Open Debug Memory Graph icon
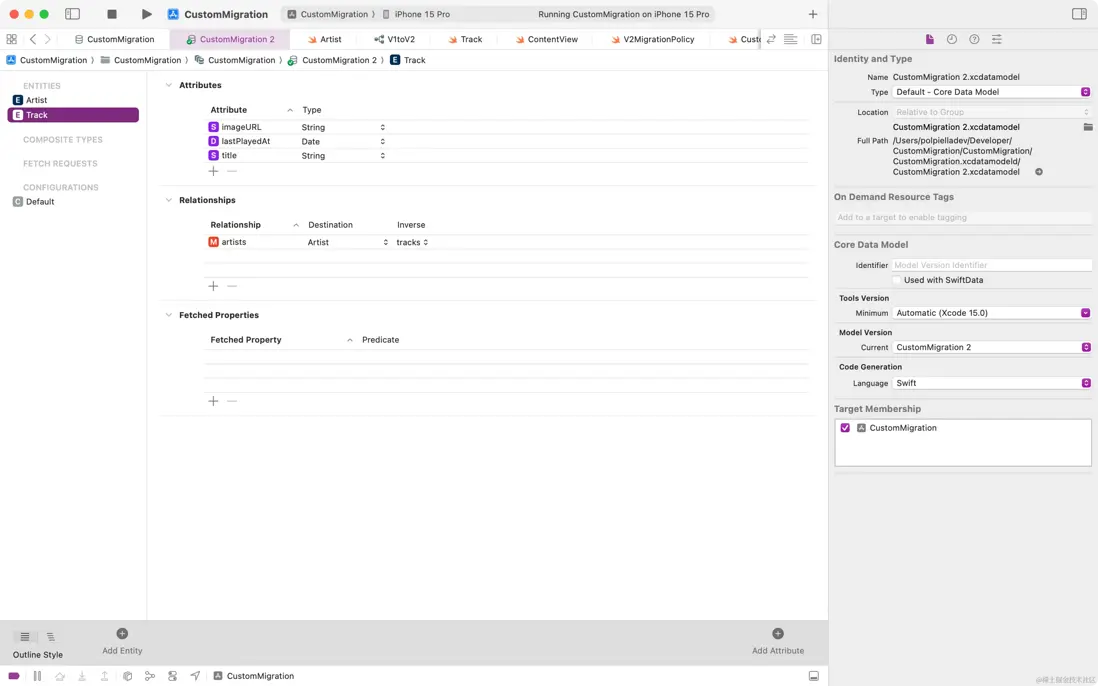Screen dimensions: 1098x686 150,676
